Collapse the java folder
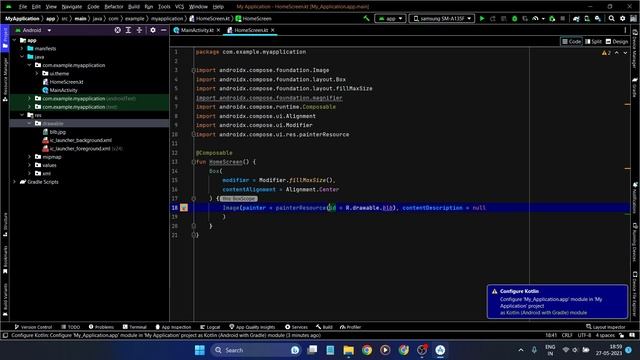Image resolution: width=640 pixels, height=360 pixels. [x=22, y=57]
